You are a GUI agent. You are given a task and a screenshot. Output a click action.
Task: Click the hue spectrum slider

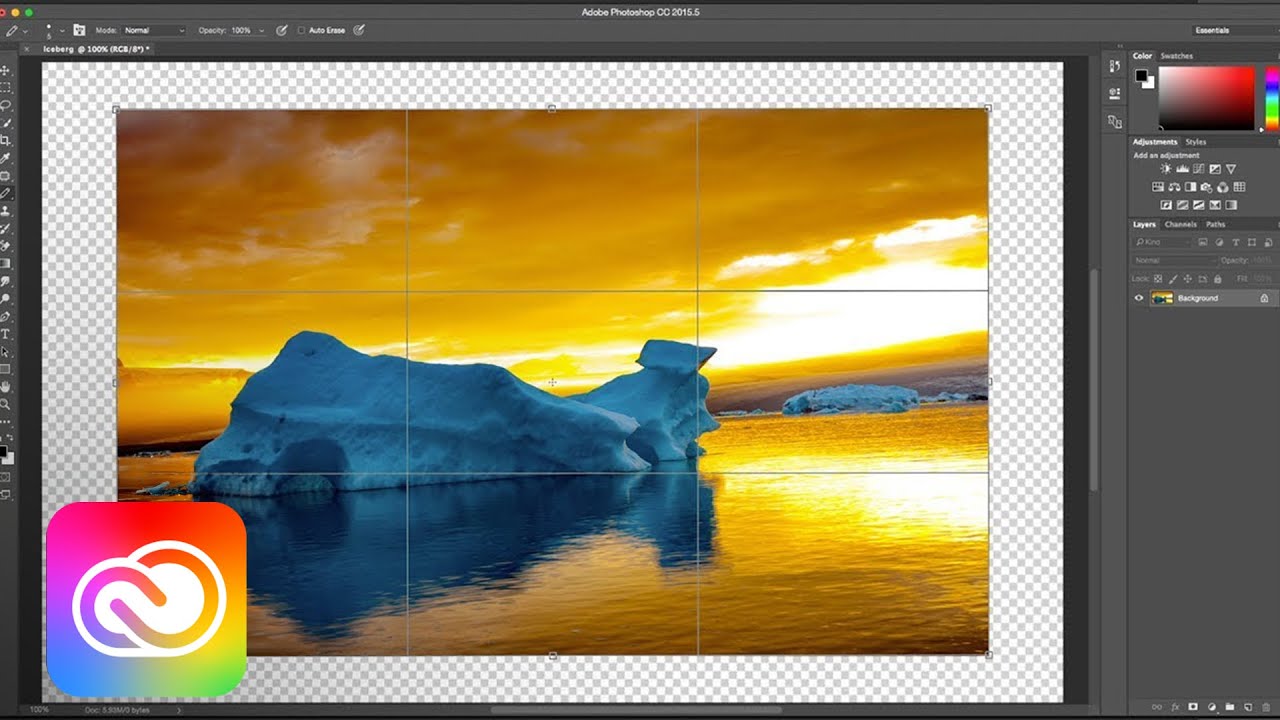(x=1271, y=98)
